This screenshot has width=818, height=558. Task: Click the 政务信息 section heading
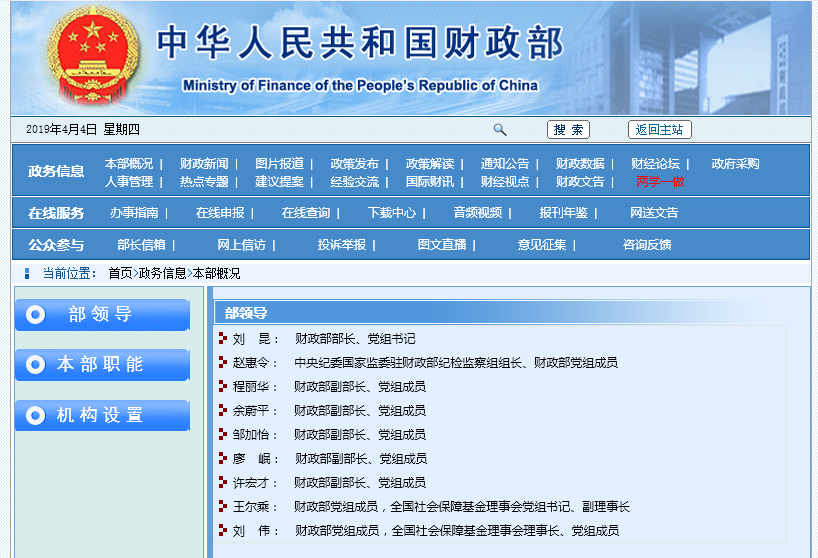point(56,172)
